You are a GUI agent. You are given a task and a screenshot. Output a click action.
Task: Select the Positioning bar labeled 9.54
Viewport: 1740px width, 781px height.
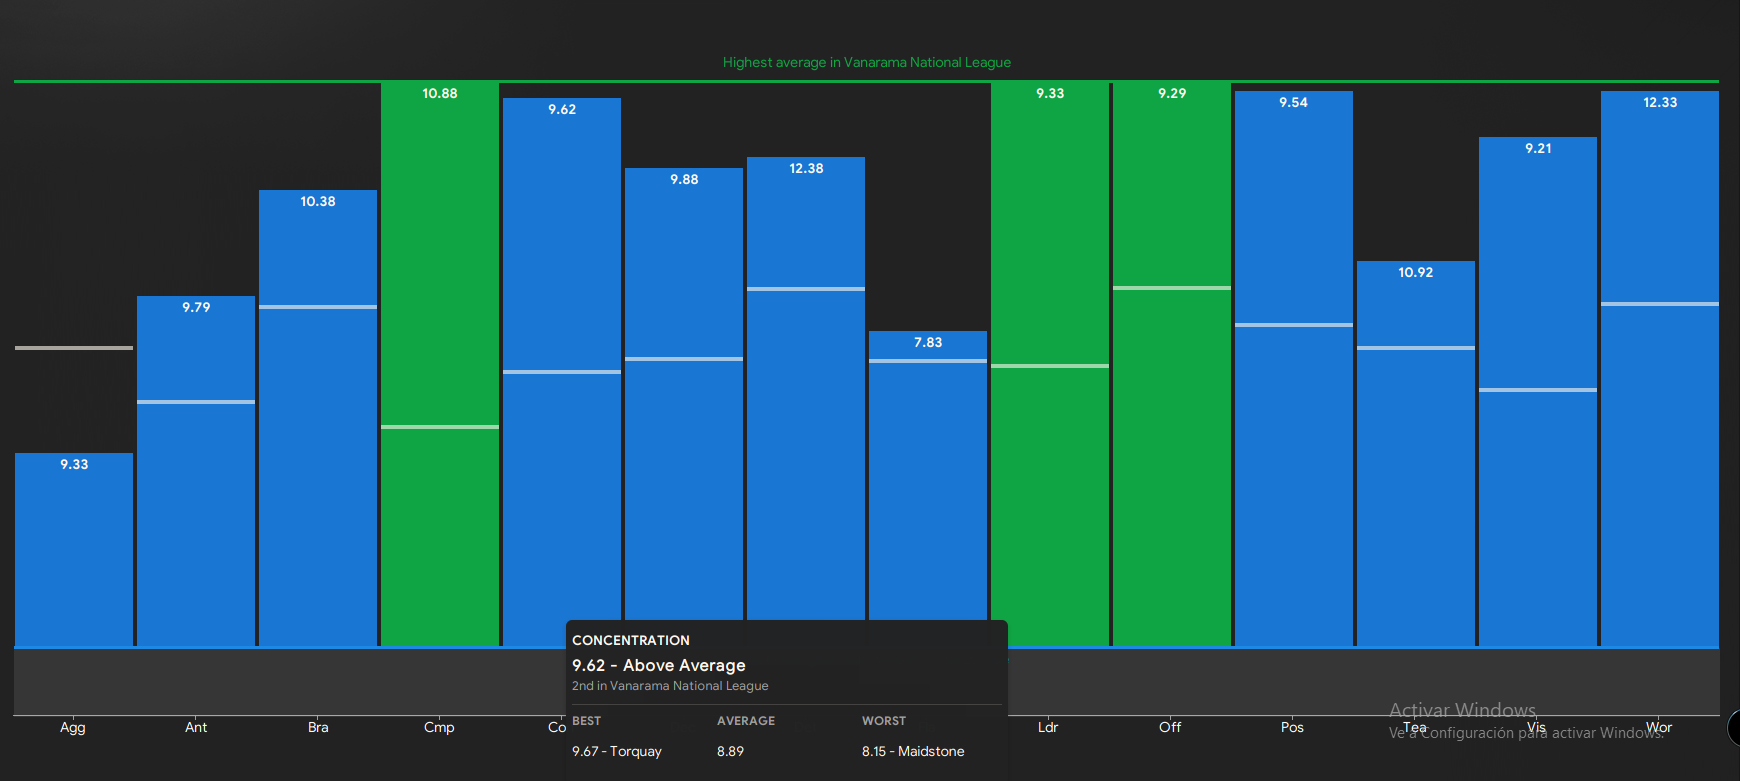point(1294,368)
